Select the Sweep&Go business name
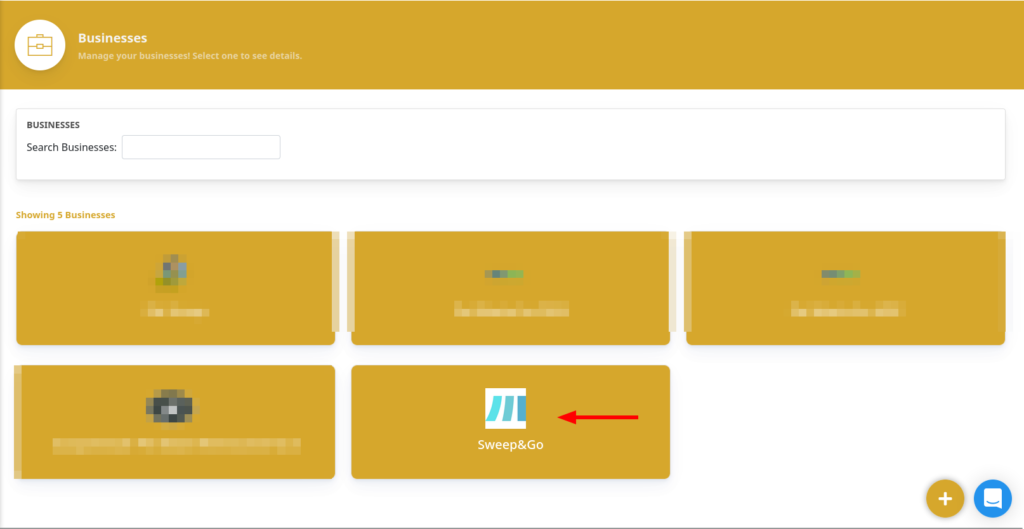 tap(510, 444)
